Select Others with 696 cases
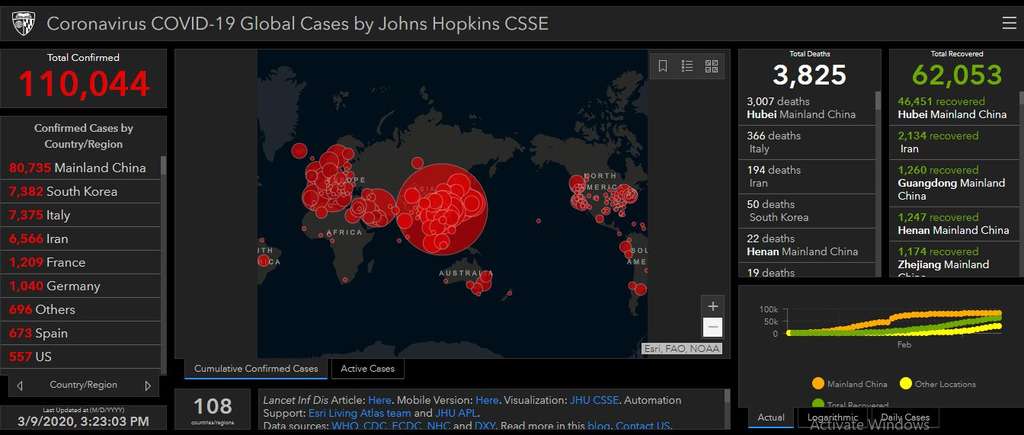 pos(80,310)
